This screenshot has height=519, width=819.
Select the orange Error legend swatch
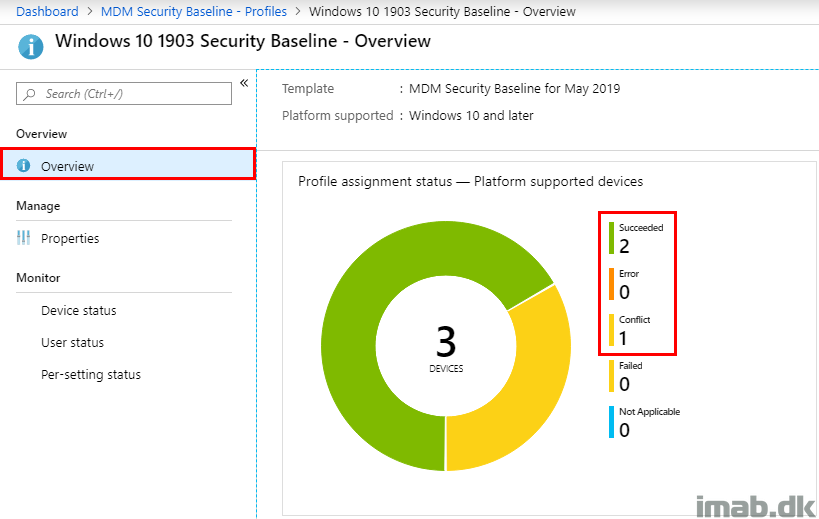click(611, 284)
